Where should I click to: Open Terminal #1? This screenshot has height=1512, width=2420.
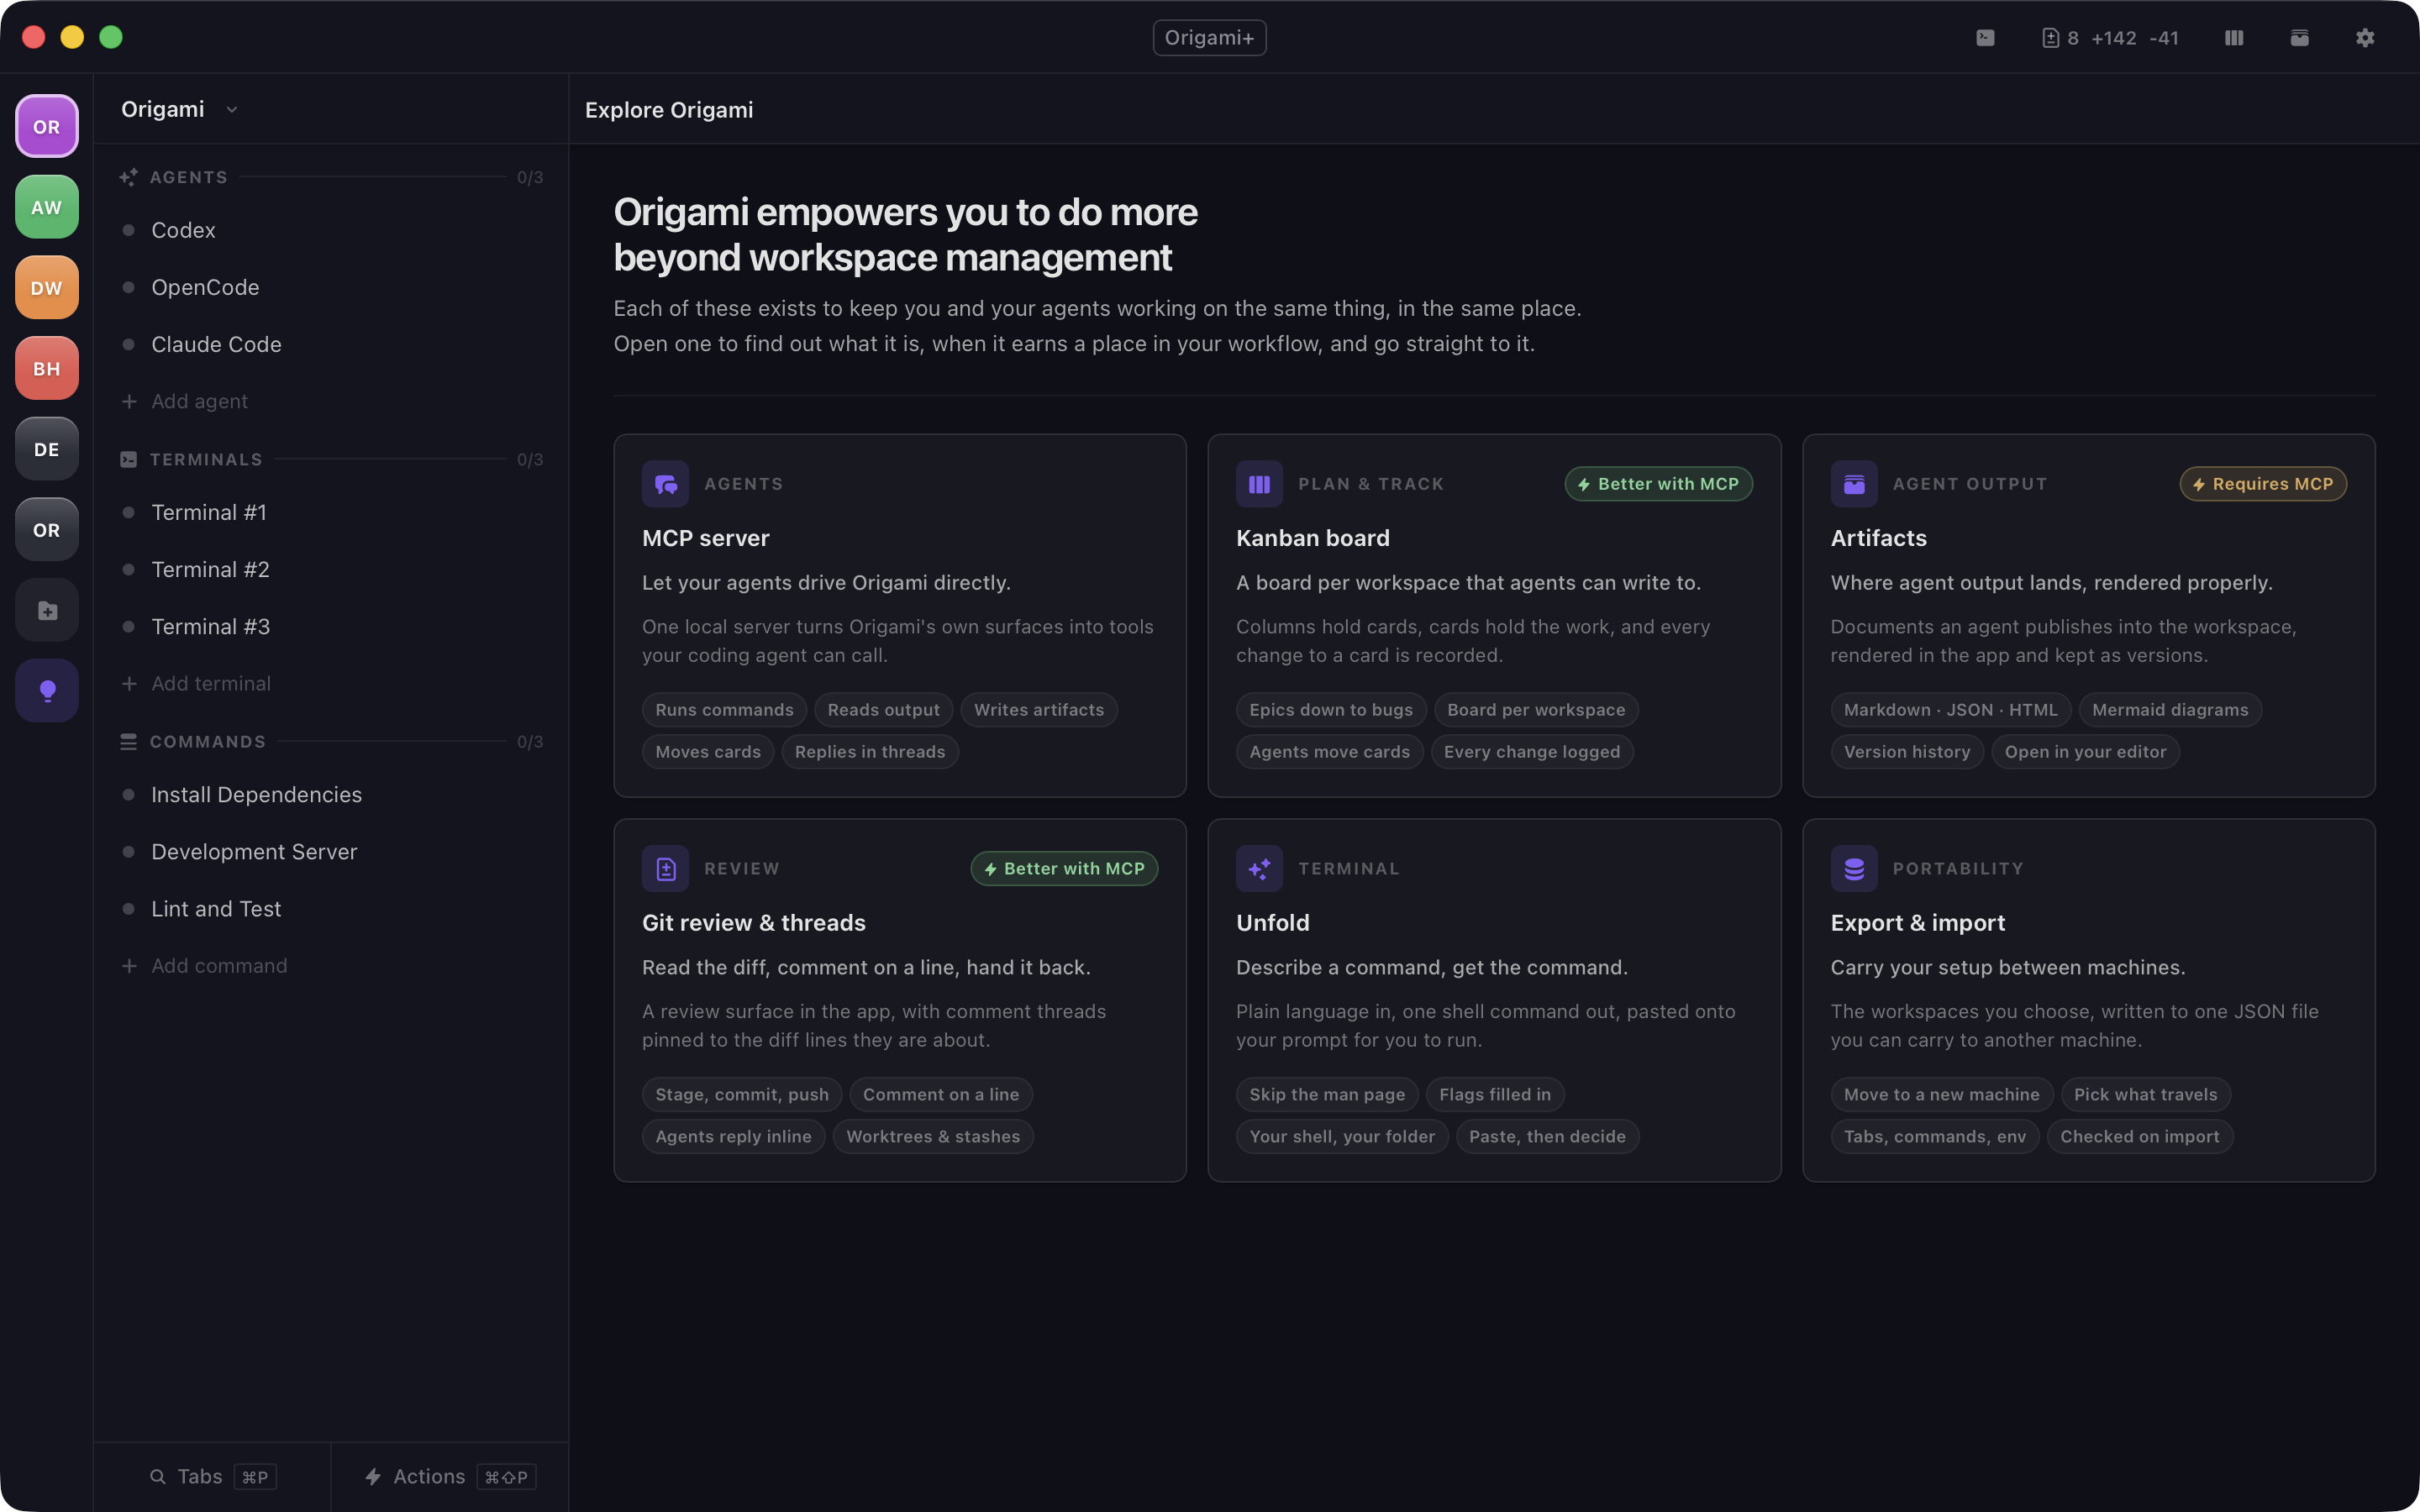pos(331,512)
